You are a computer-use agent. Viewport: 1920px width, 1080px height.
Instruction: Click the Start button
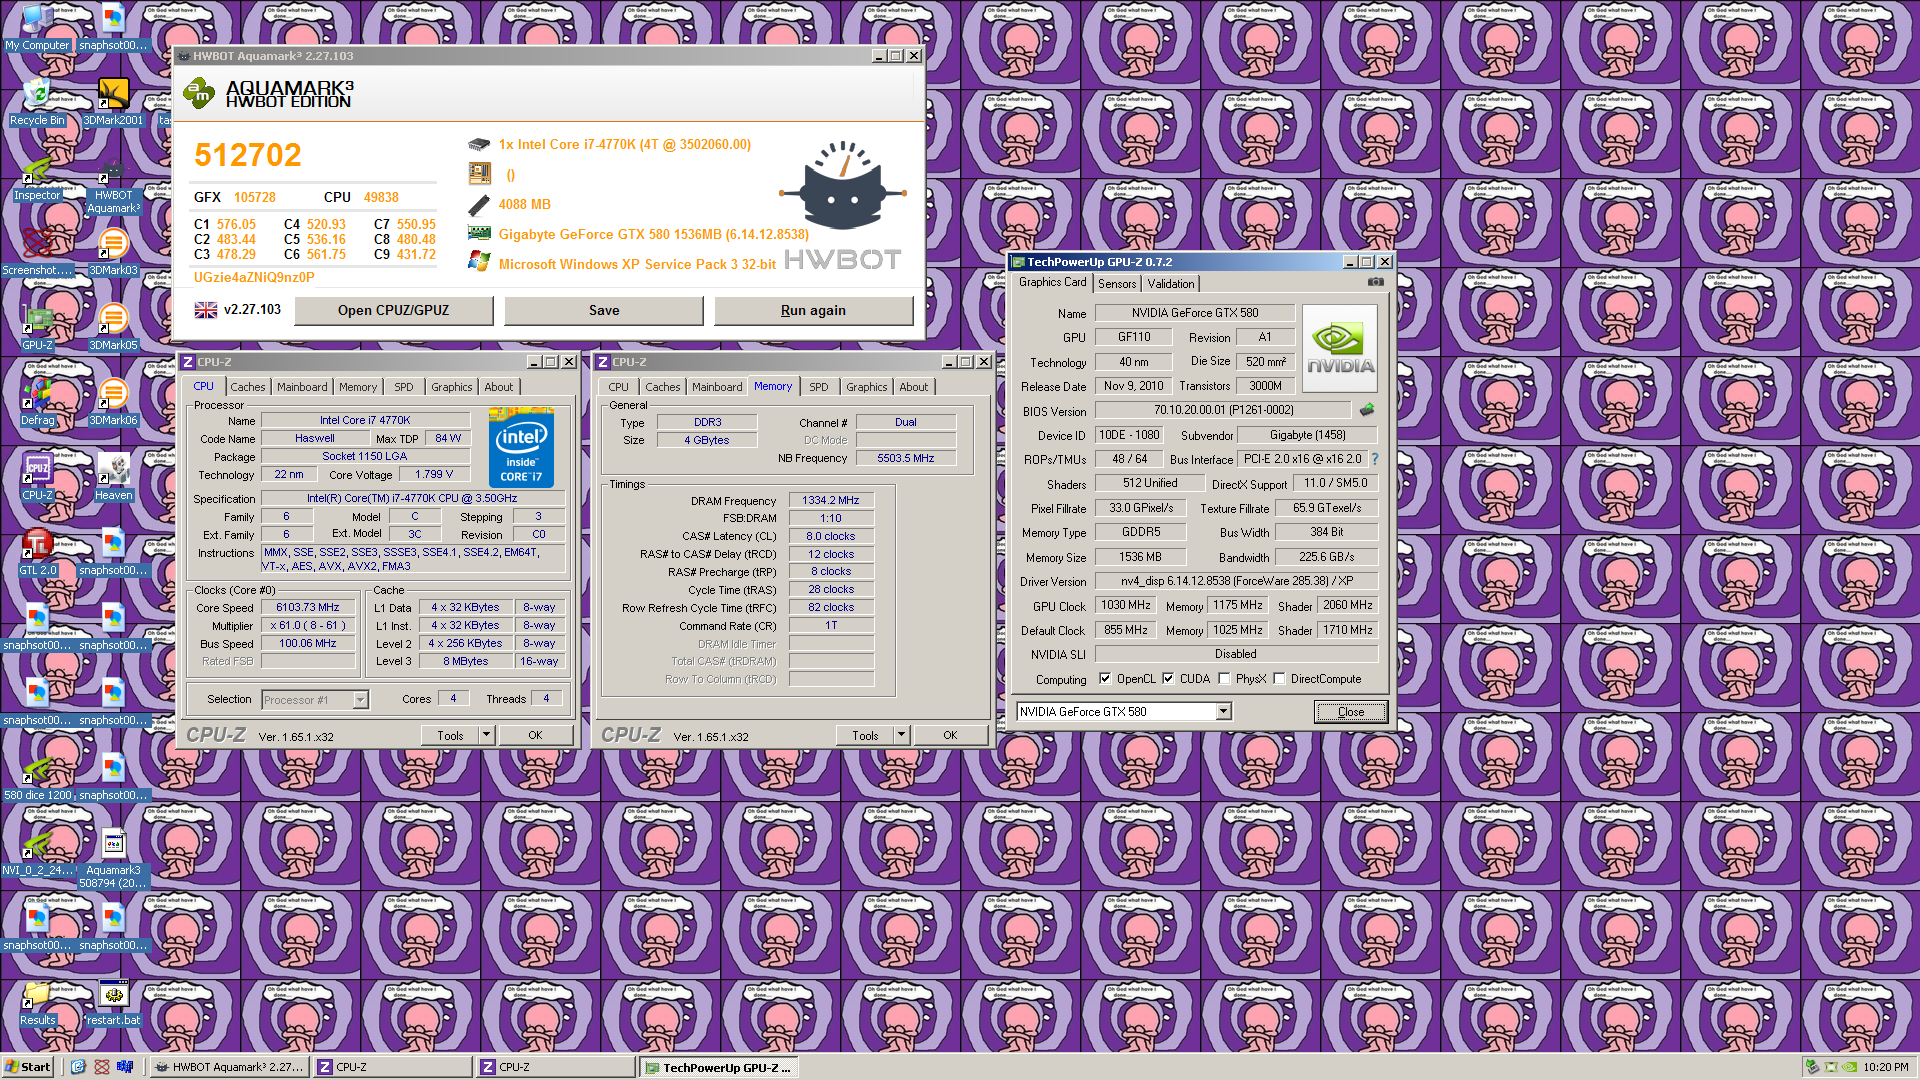point(28,1066)
